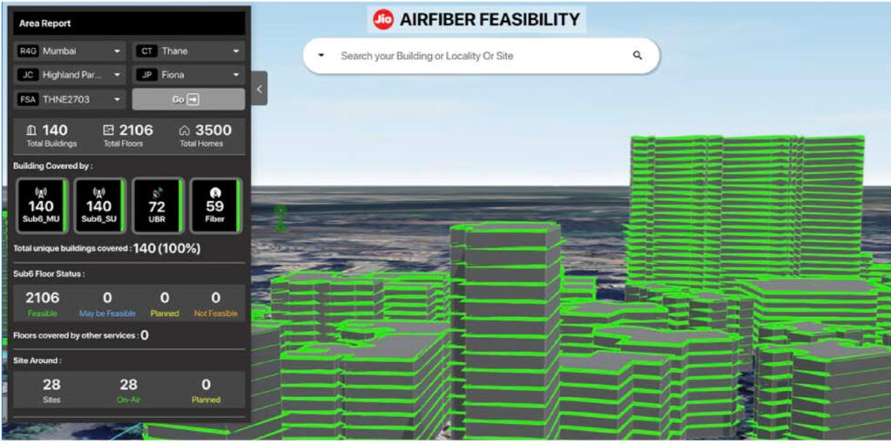Open the CT Thane dropdown
This screenshot has width=891, height=444.
tap(188, 50)
